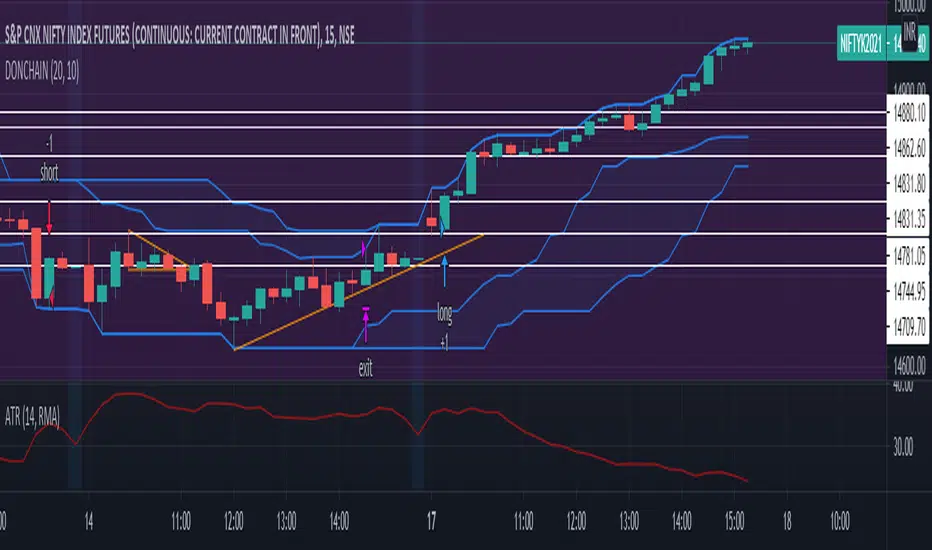Click the red short signal arrow
Viewport: 932px width, 550px height.
pyautogui.click(x=49, y=217)
